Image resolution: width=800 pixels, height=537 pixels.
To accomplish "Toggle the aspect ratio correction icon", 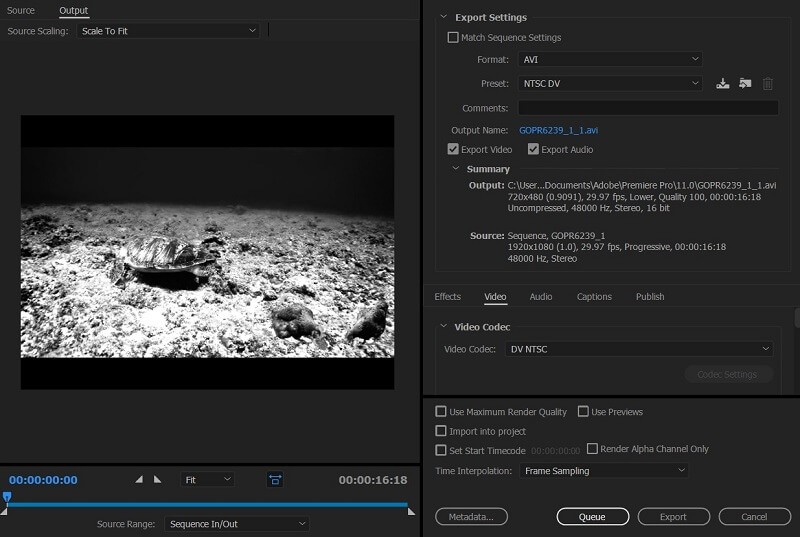I will [x=275, y=479].
